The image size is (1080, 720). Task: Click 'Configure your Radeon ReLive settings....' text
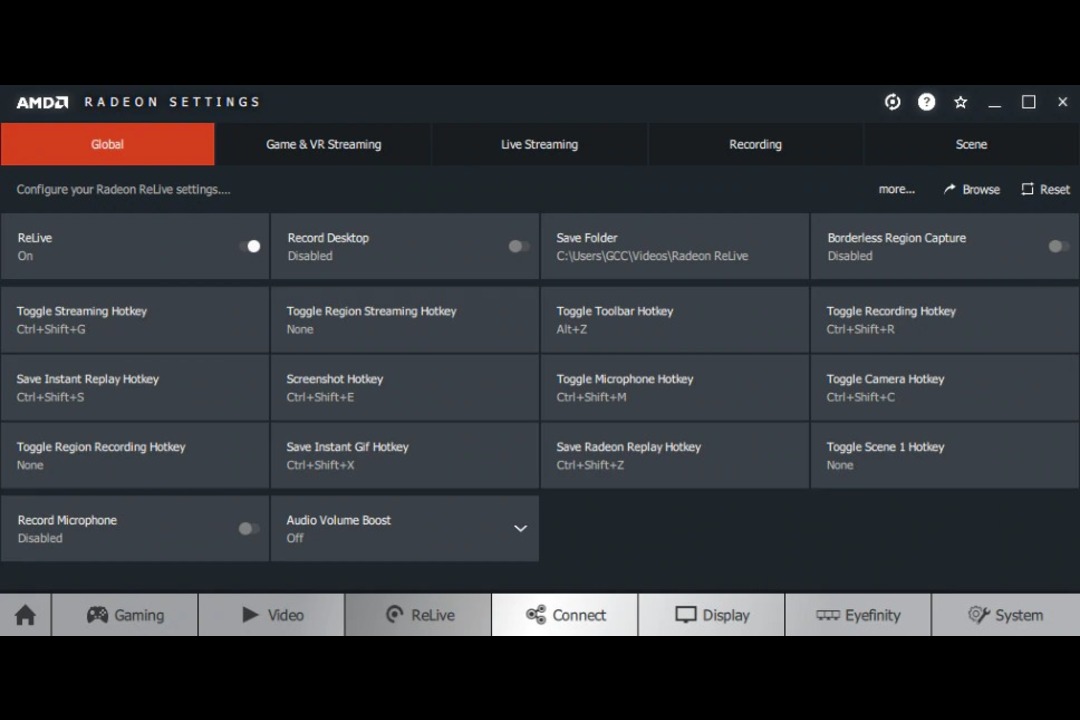point(123,189)
